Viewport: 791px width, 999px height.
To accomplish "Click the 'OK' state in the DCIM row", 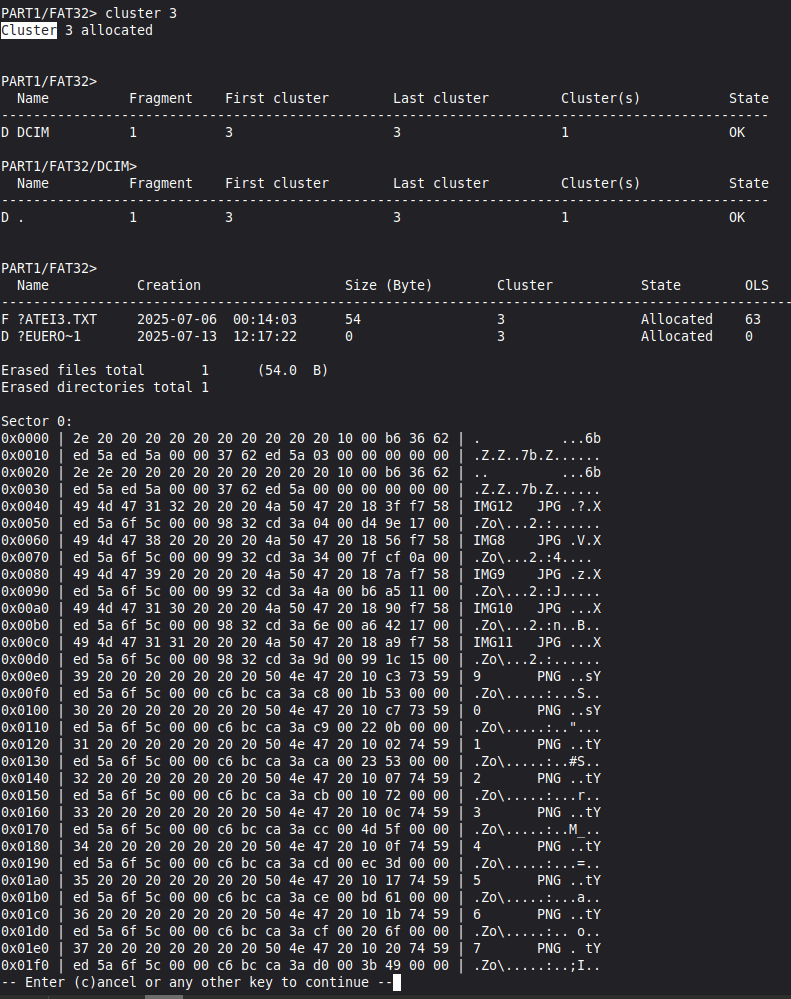I will click(x=737, y=132).
